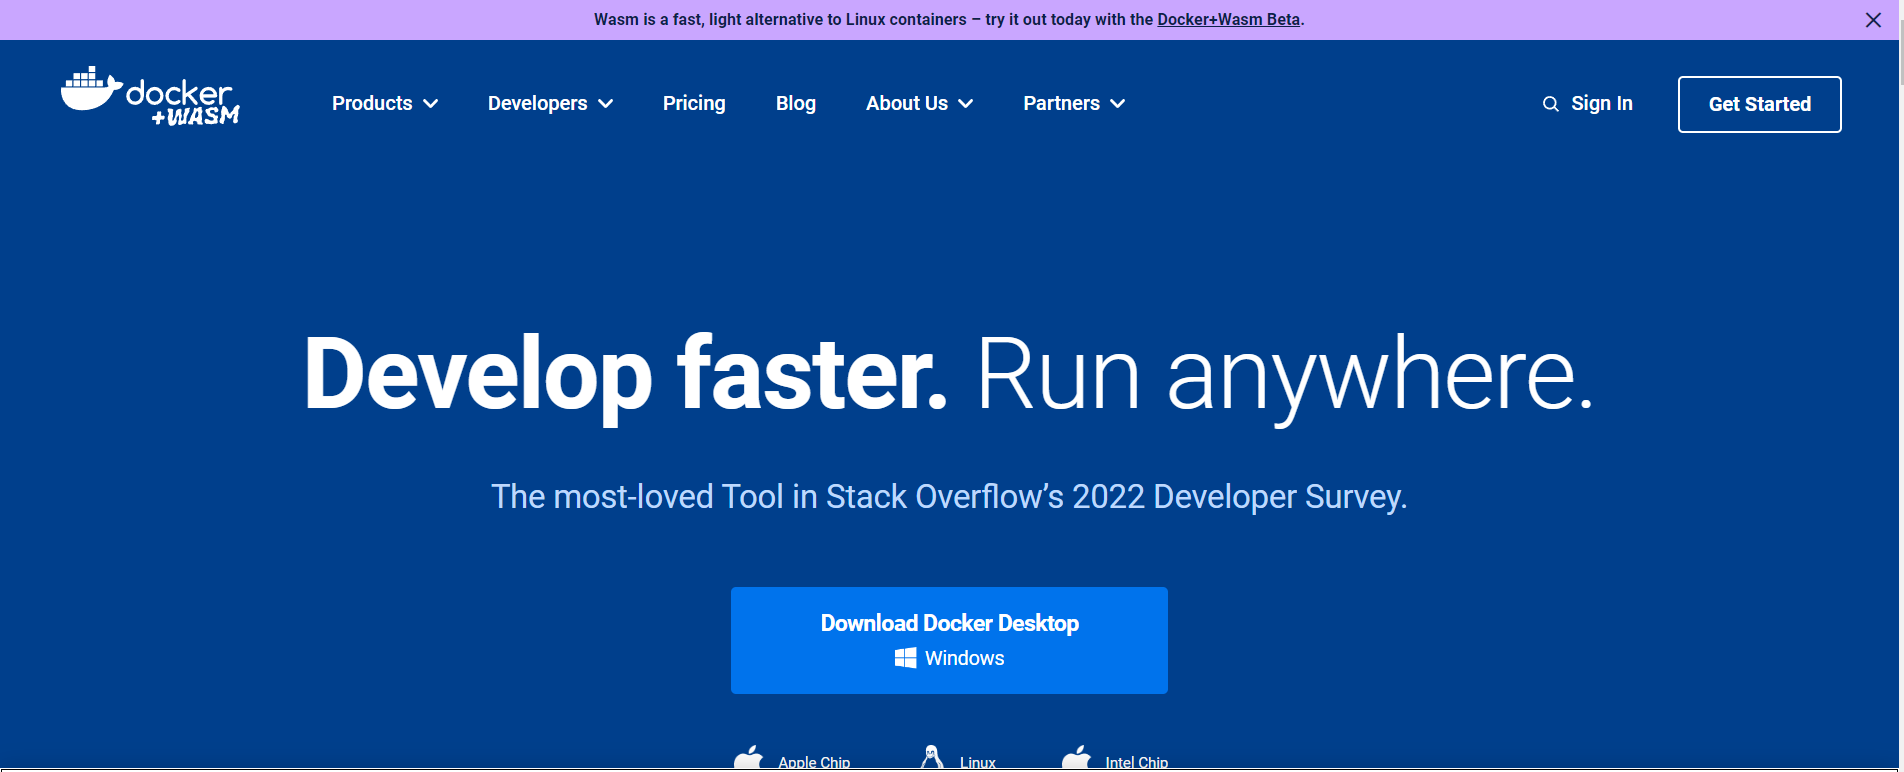1904x772 pixels.
Task: Click the "Windows" label in download button
Action: pos(964,658)
